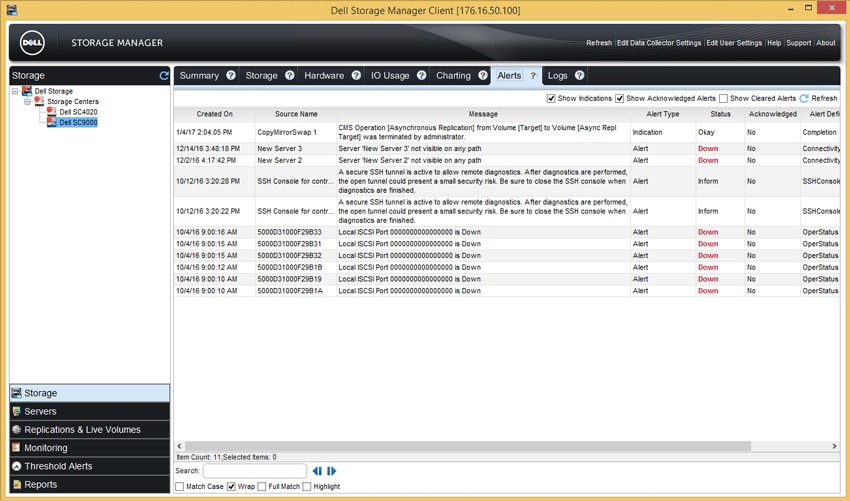
Task: Enable Show Cleared Alerts checkbox
Action: click(723, 98)
